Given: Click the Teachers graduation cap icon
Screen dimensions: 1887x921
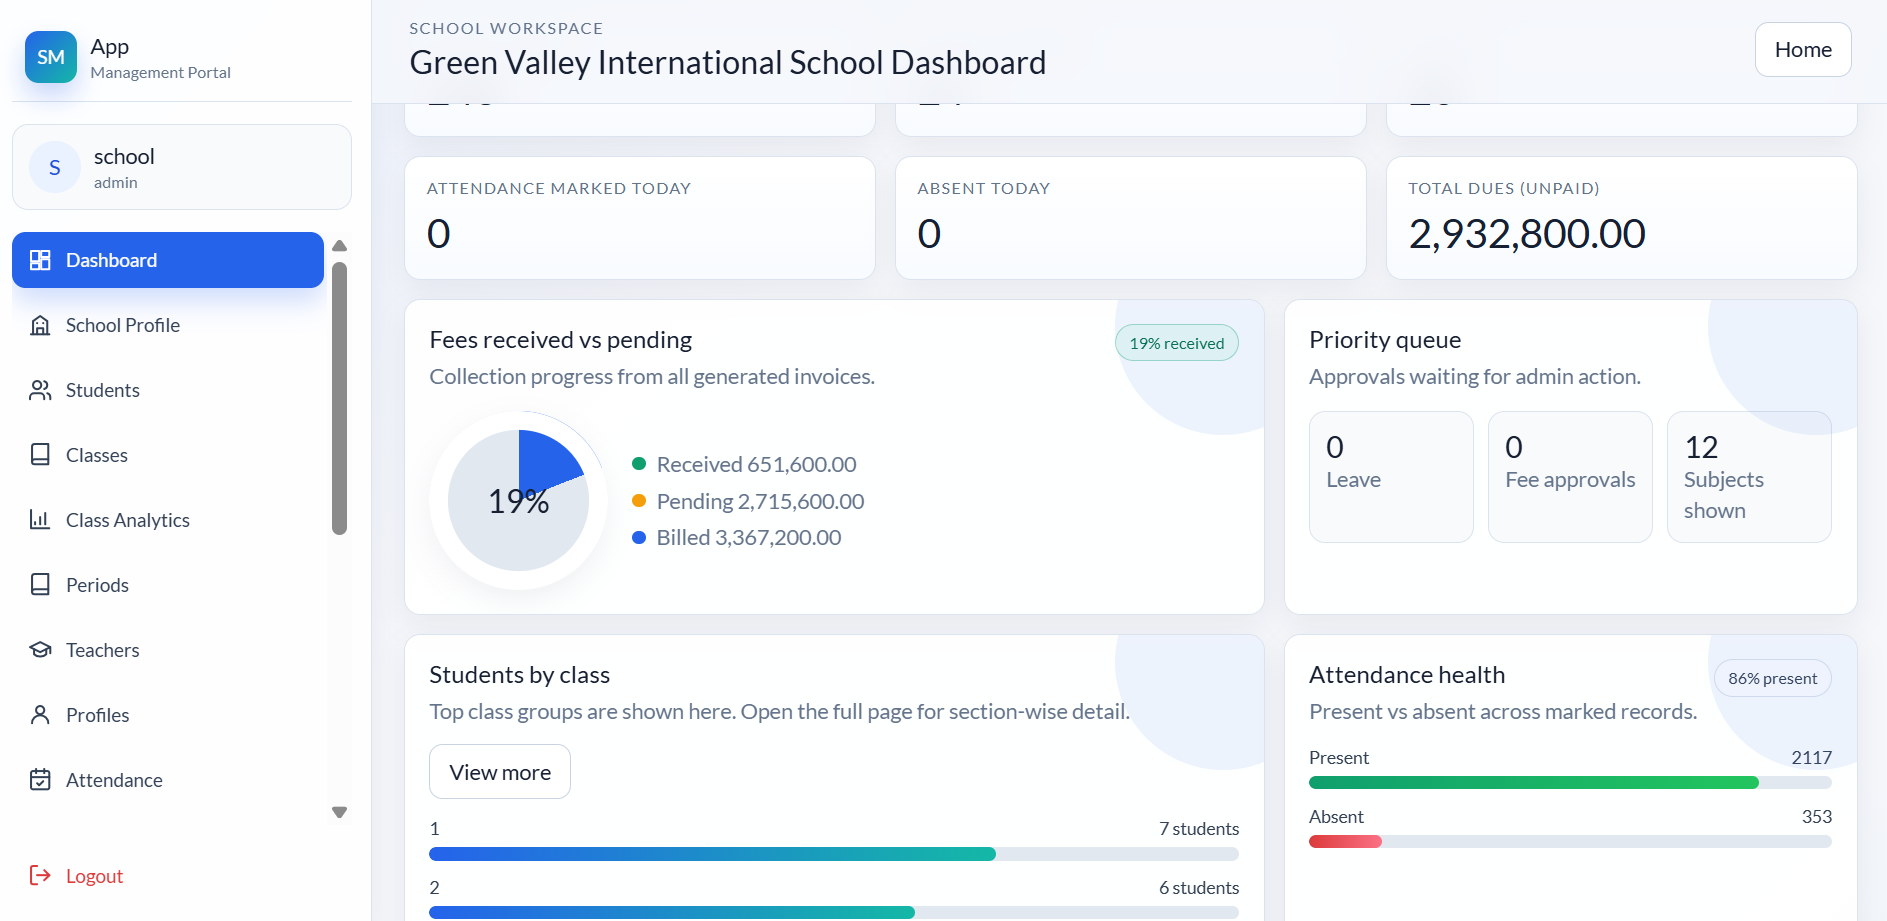Looking at the screenshot, I should (x=40, y=650).
